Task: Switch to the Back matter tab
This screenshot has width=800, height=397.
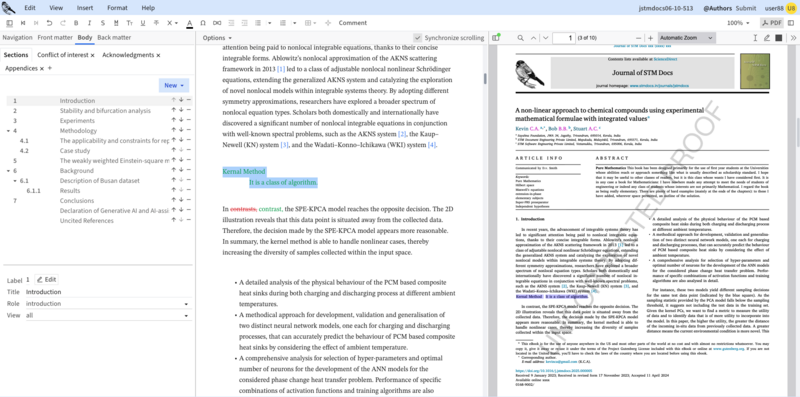Action: pyautogui.click(x=114, y=37)
